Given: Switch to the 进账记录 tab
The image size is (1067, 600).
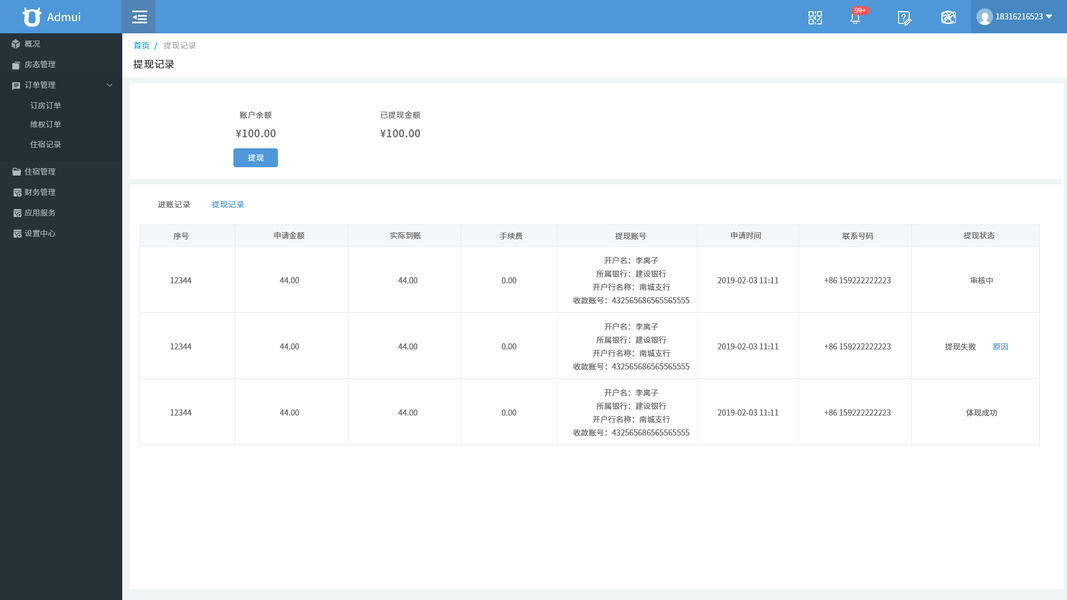Looking at the screenshot, I should point(174,204).
